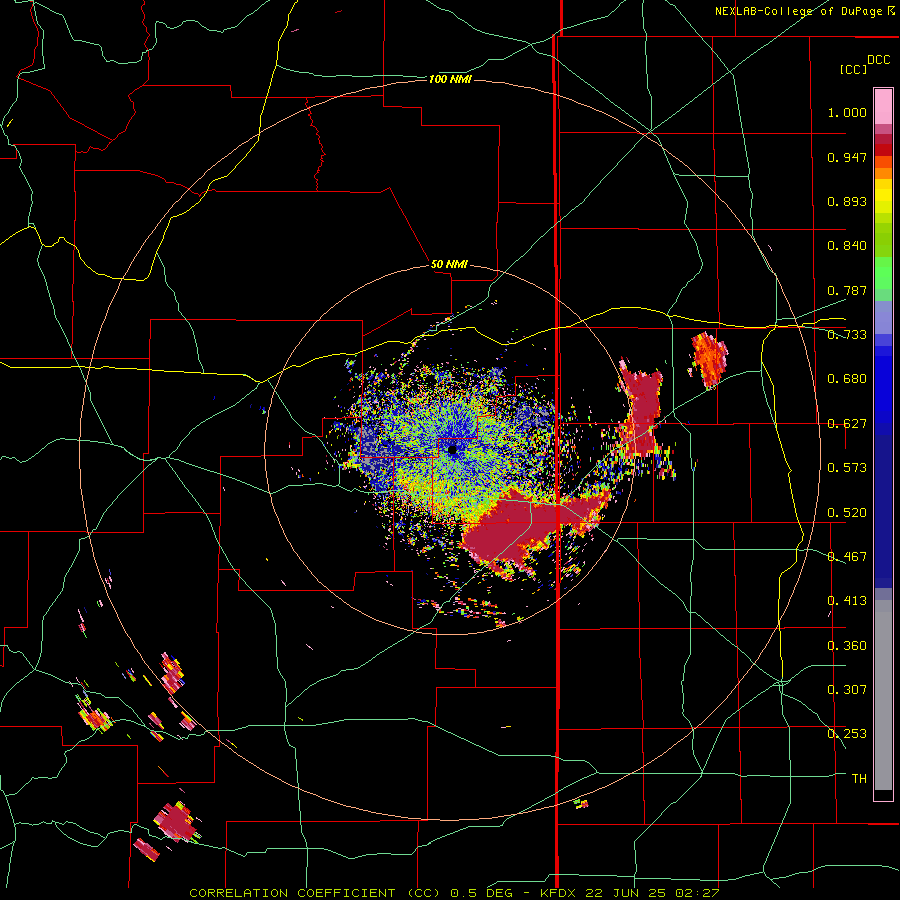
Task: Click the [CC] unit label by the legend
Action: (853, 69)
